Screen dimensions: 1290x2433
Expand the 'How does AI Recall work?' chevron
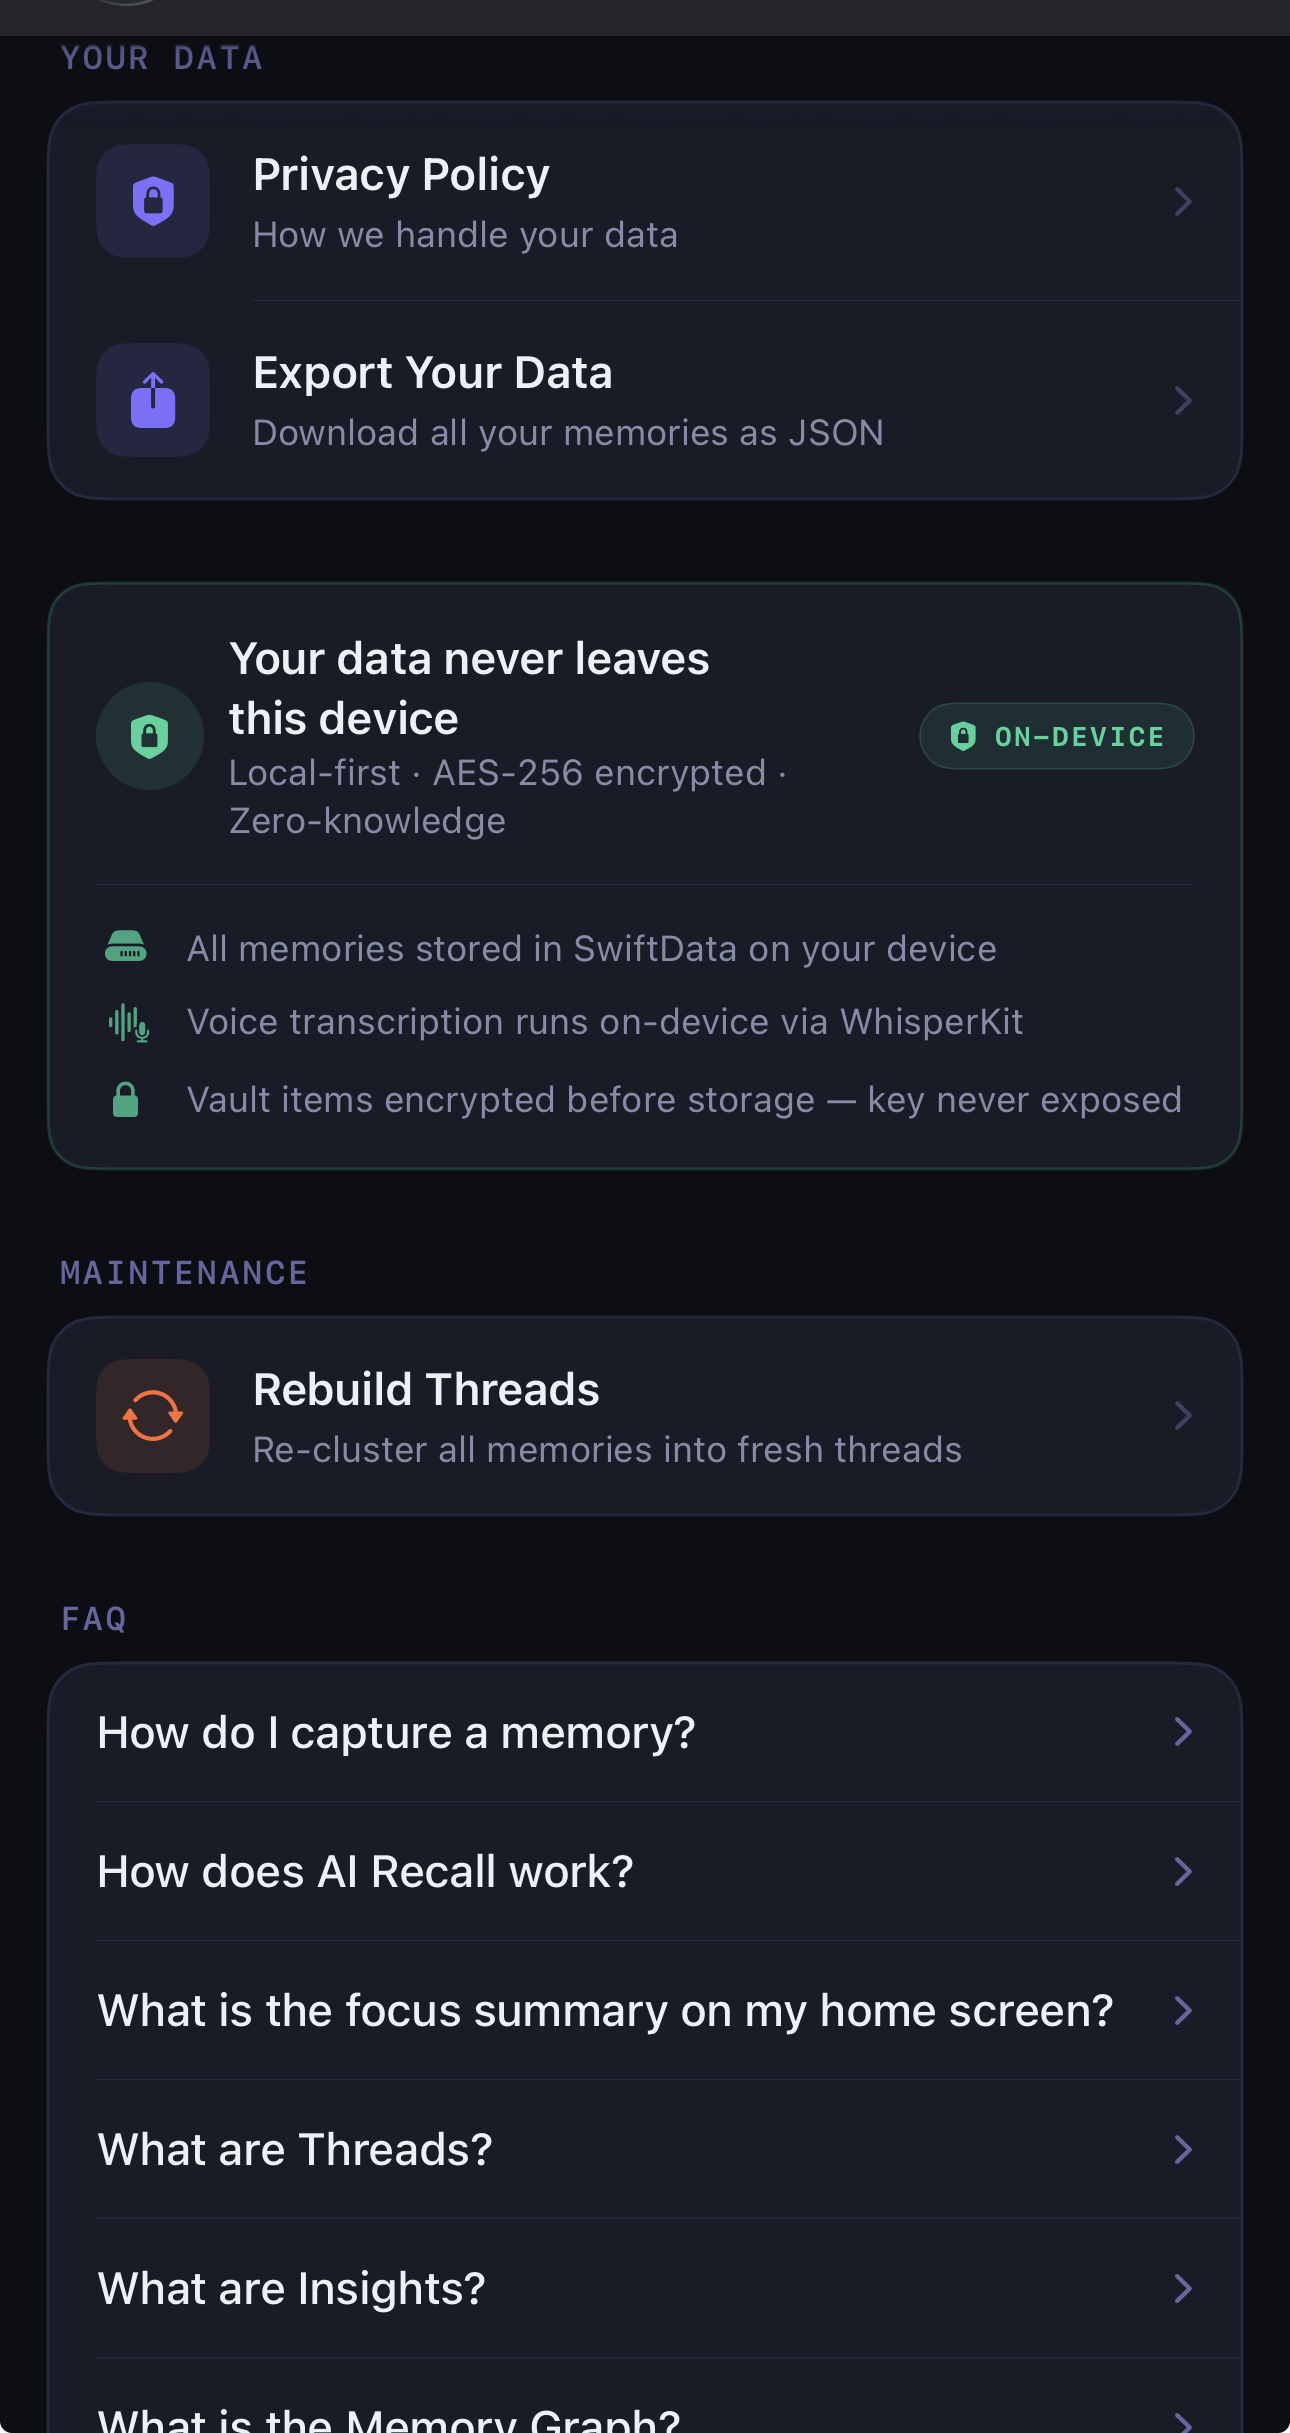tap(1182, 1871)
